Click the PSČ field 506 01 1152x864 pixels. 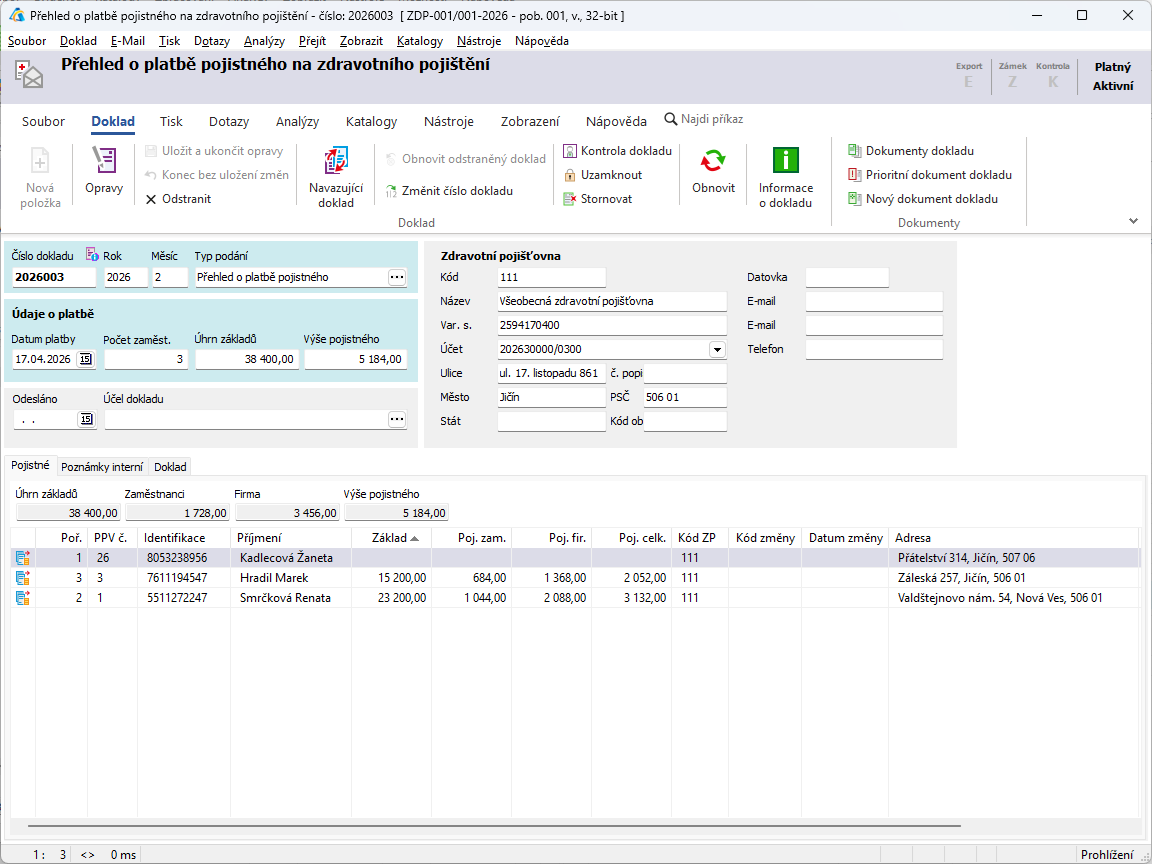click(685, 397)
